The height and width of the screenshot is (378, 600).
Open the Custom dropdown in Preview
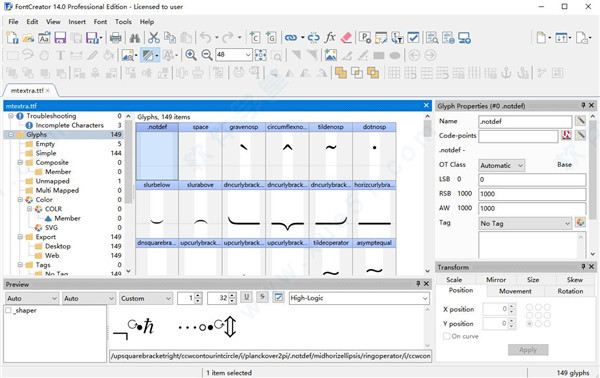click(146, 298)
